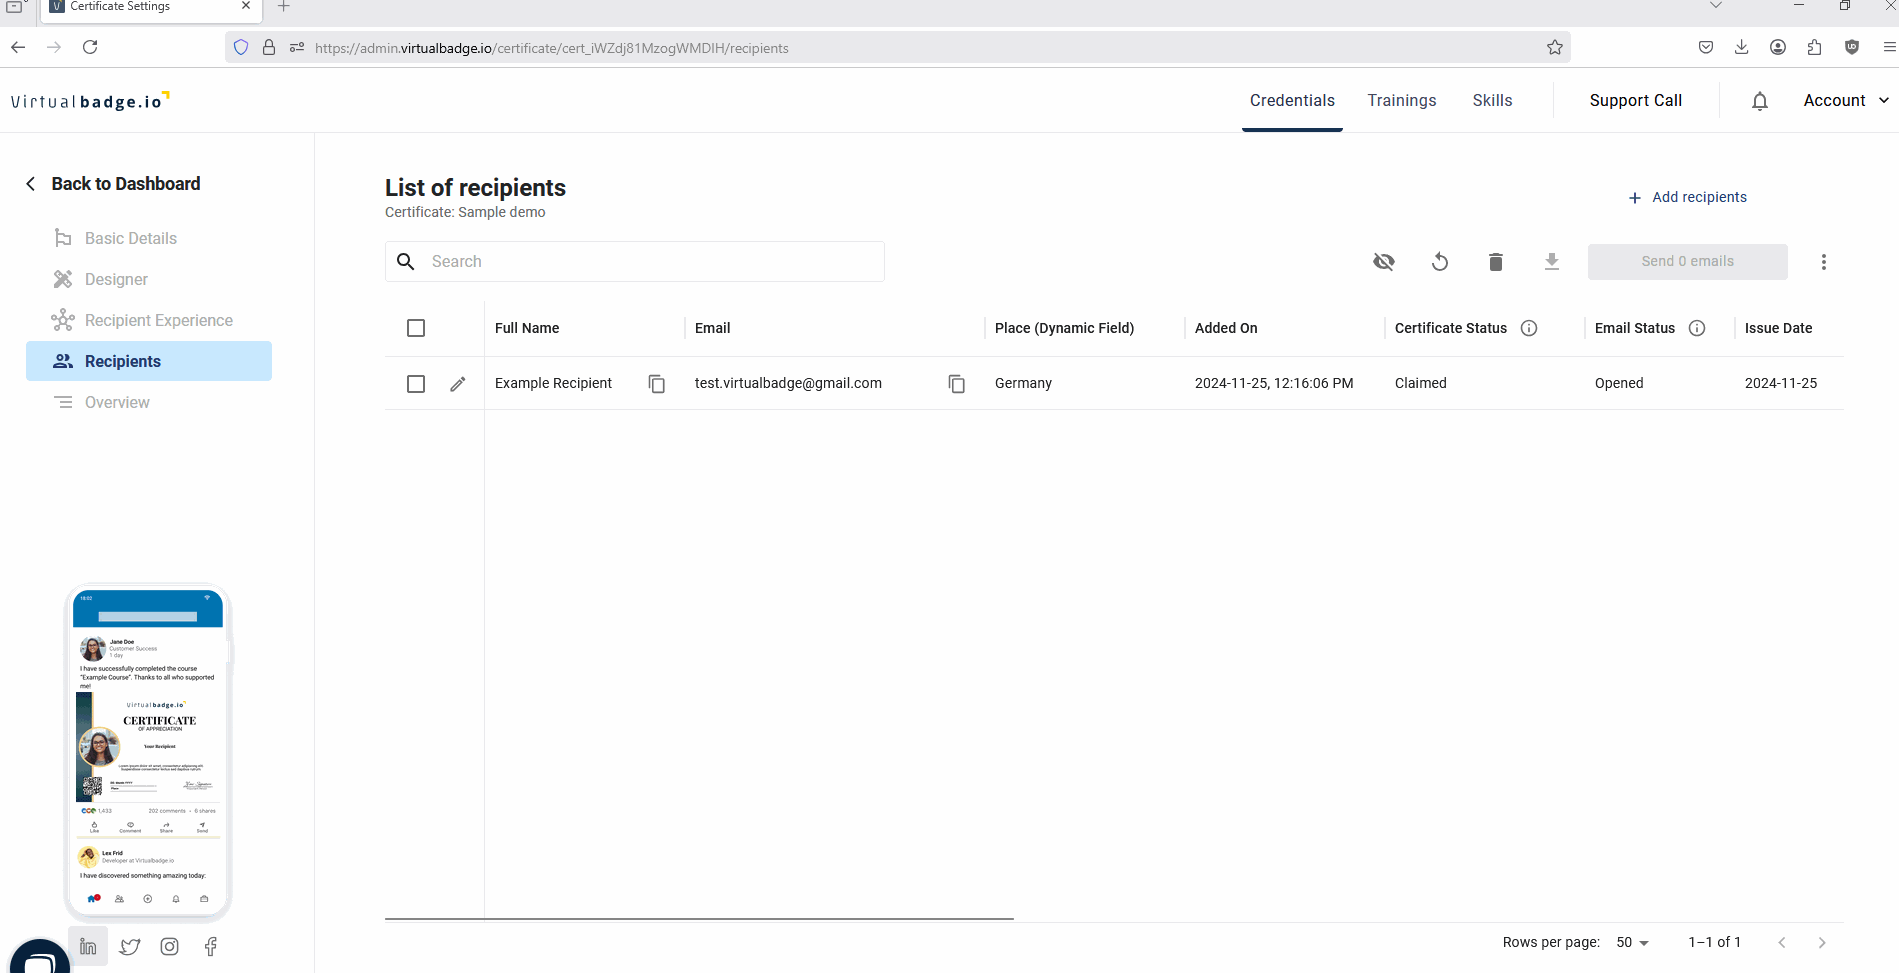Open Virtualbadge.io LinkedIn page icon
The height and width of the screenshot is (973, 1899).
(88, 946)
